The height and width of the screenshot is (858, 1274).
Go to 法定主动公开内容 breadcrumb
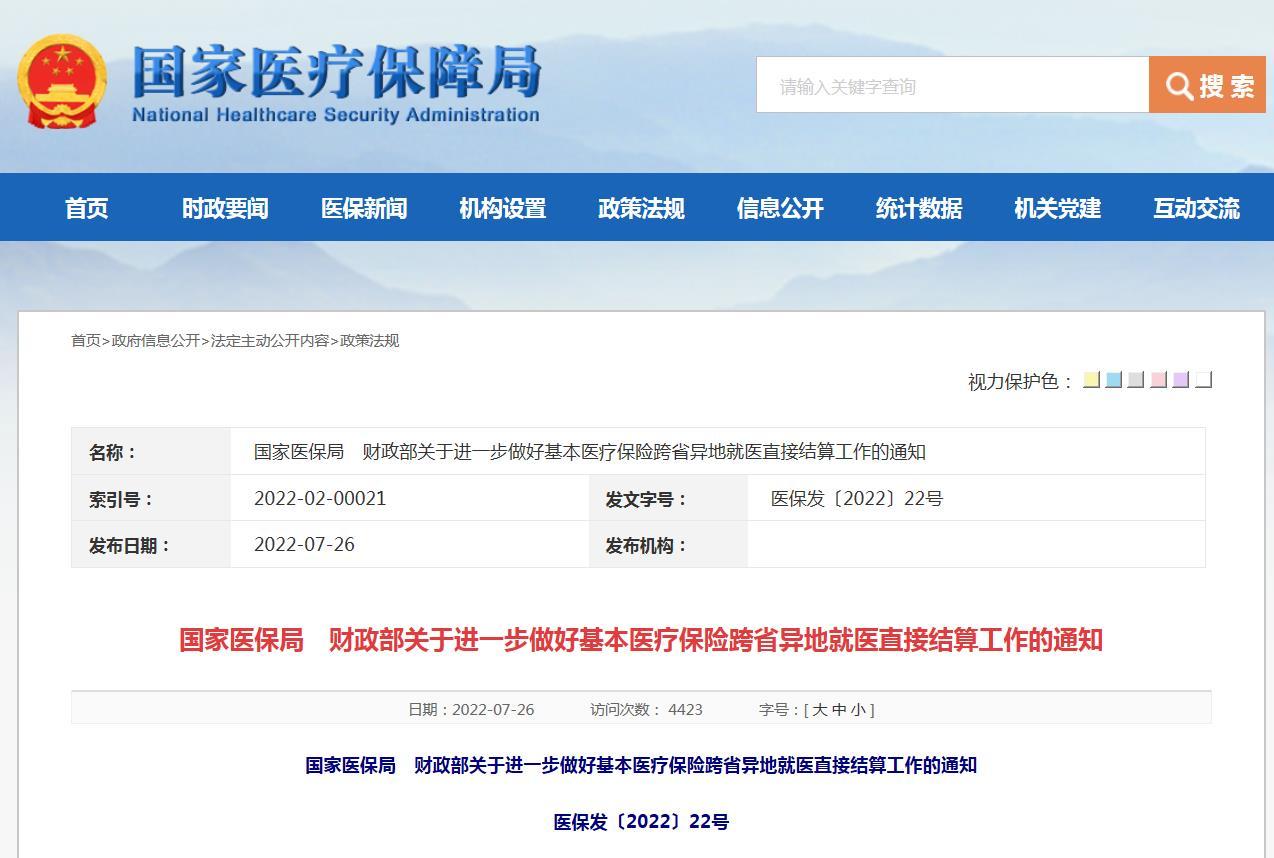coord(270,341)
